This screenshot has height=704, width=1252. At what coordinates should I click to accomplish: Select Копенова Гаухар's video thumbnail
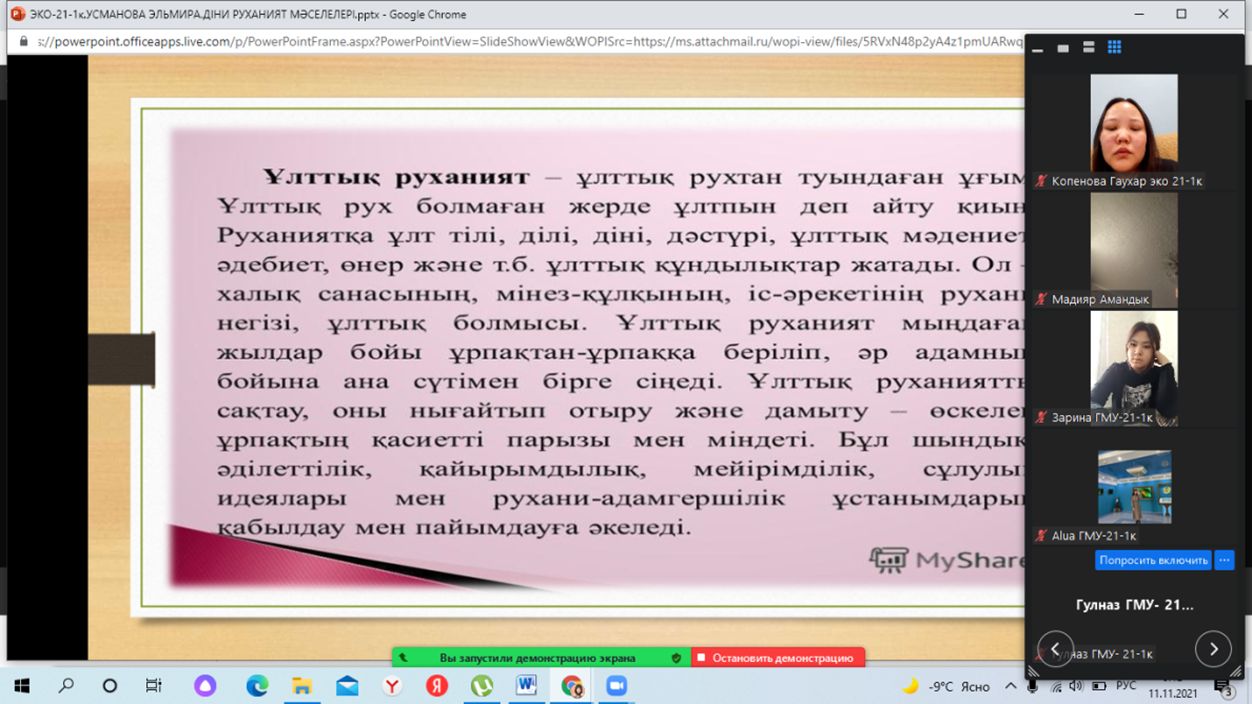point(1133,124)
